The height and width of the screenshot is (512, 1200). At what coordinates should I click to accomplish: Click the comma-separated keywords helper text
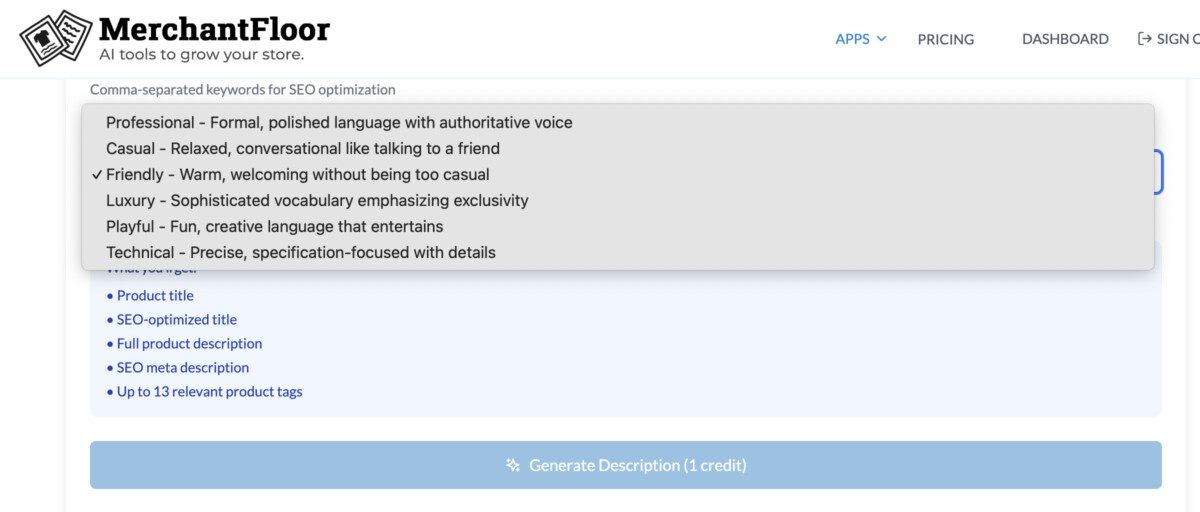(x=243, y=89)
